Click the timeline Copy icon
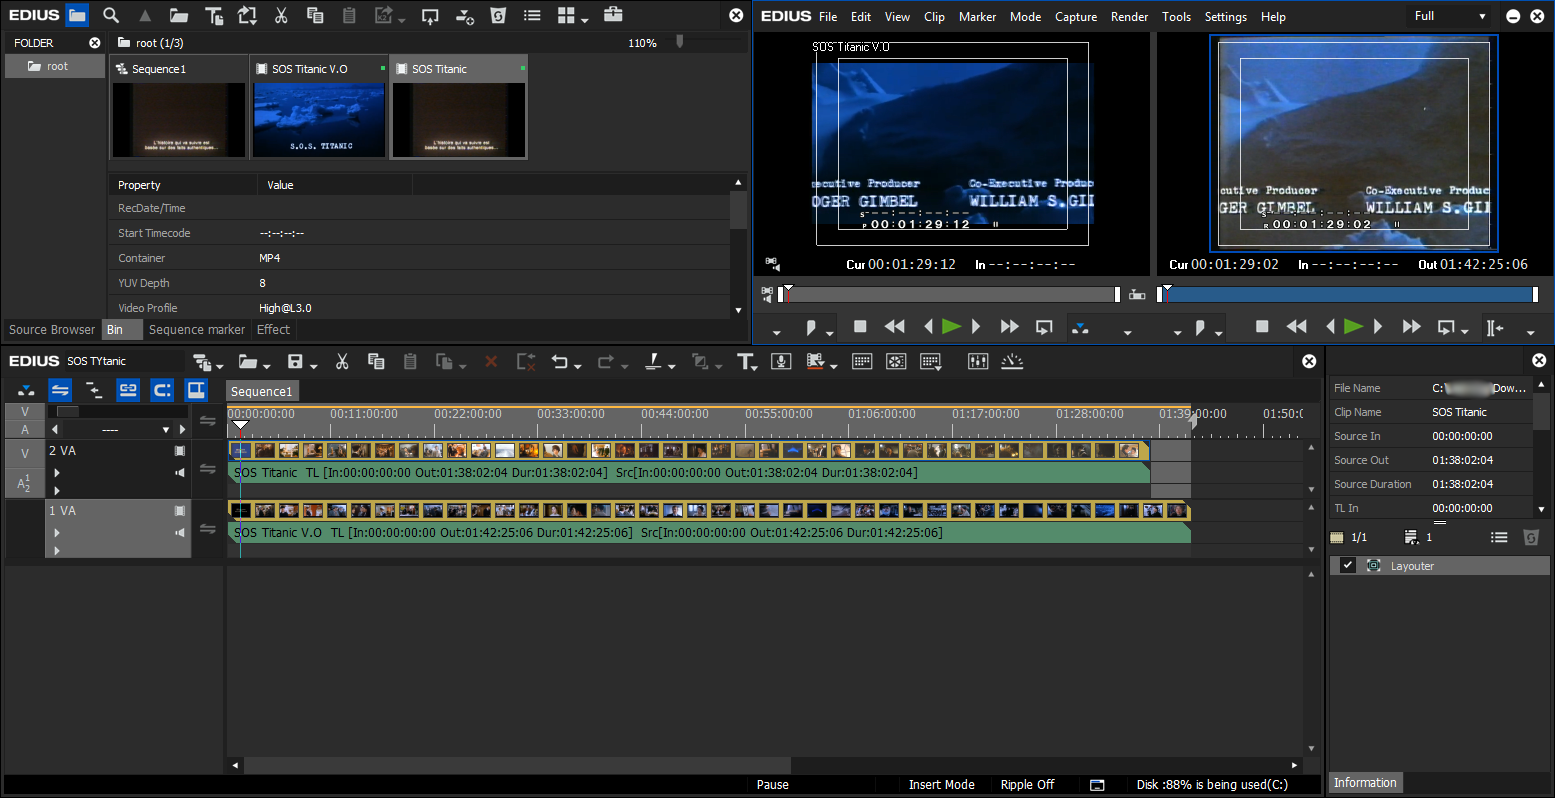This screenshot has width=1555, height=798. (376, 361)
